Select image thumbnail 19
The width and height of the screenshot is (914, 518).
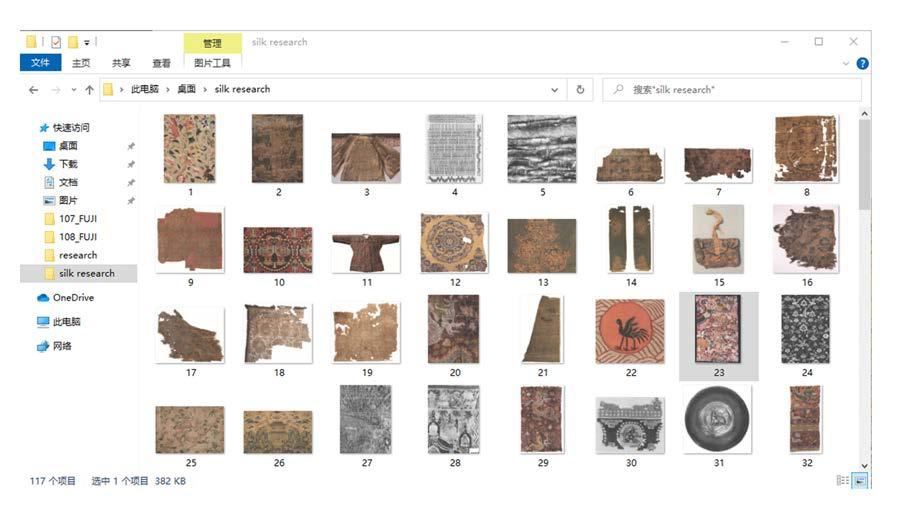(x=366, y=333)
